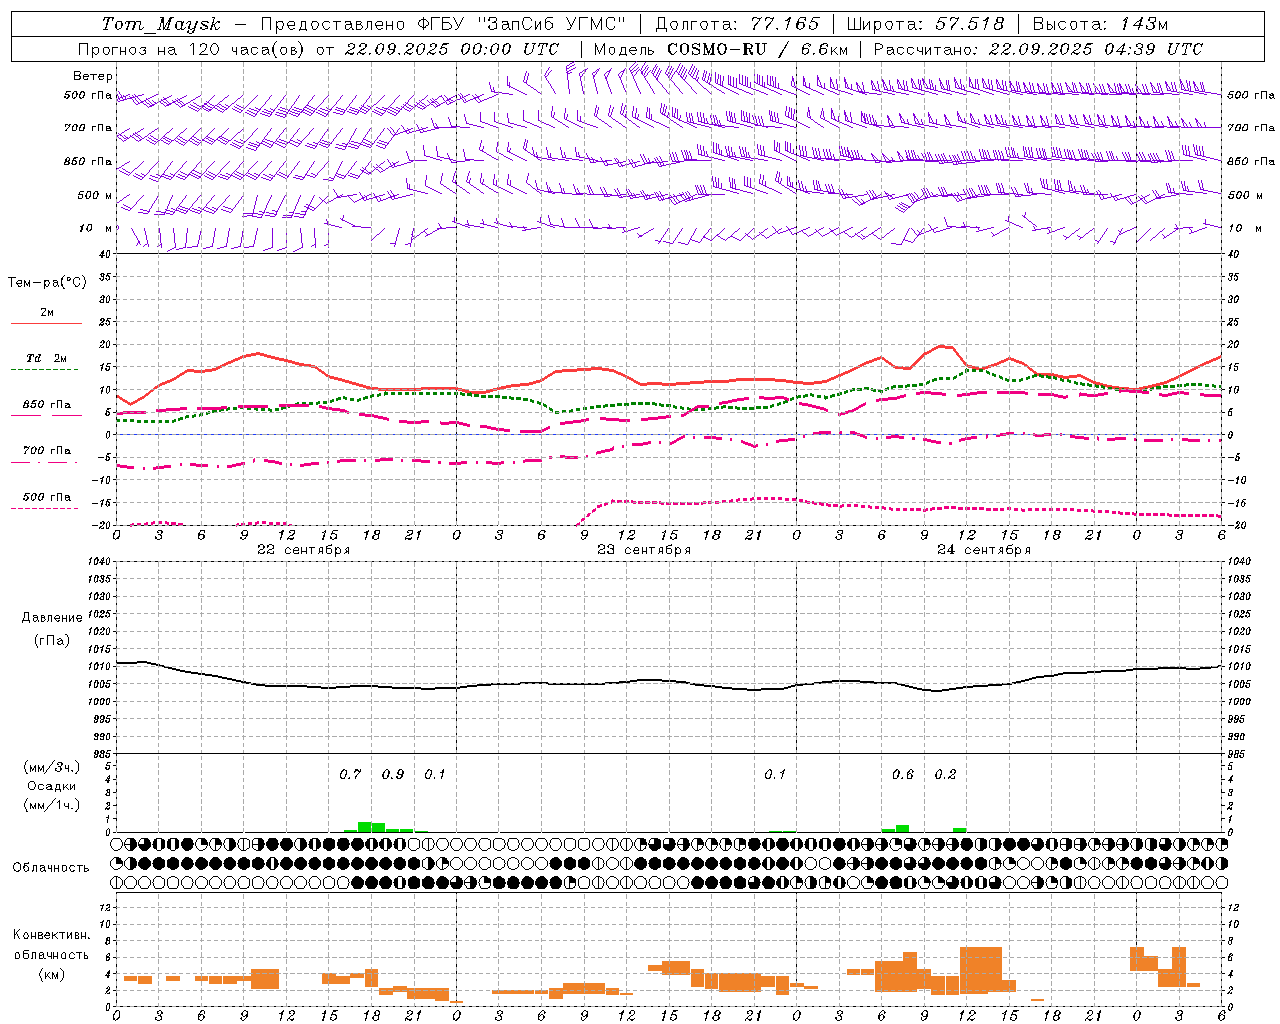Image resolution: width=1280 pixels, height=1024 pixels.
Task: Click the latitude value Широта: 57.518
Action: pyautogui.click(x=925, y=24)
